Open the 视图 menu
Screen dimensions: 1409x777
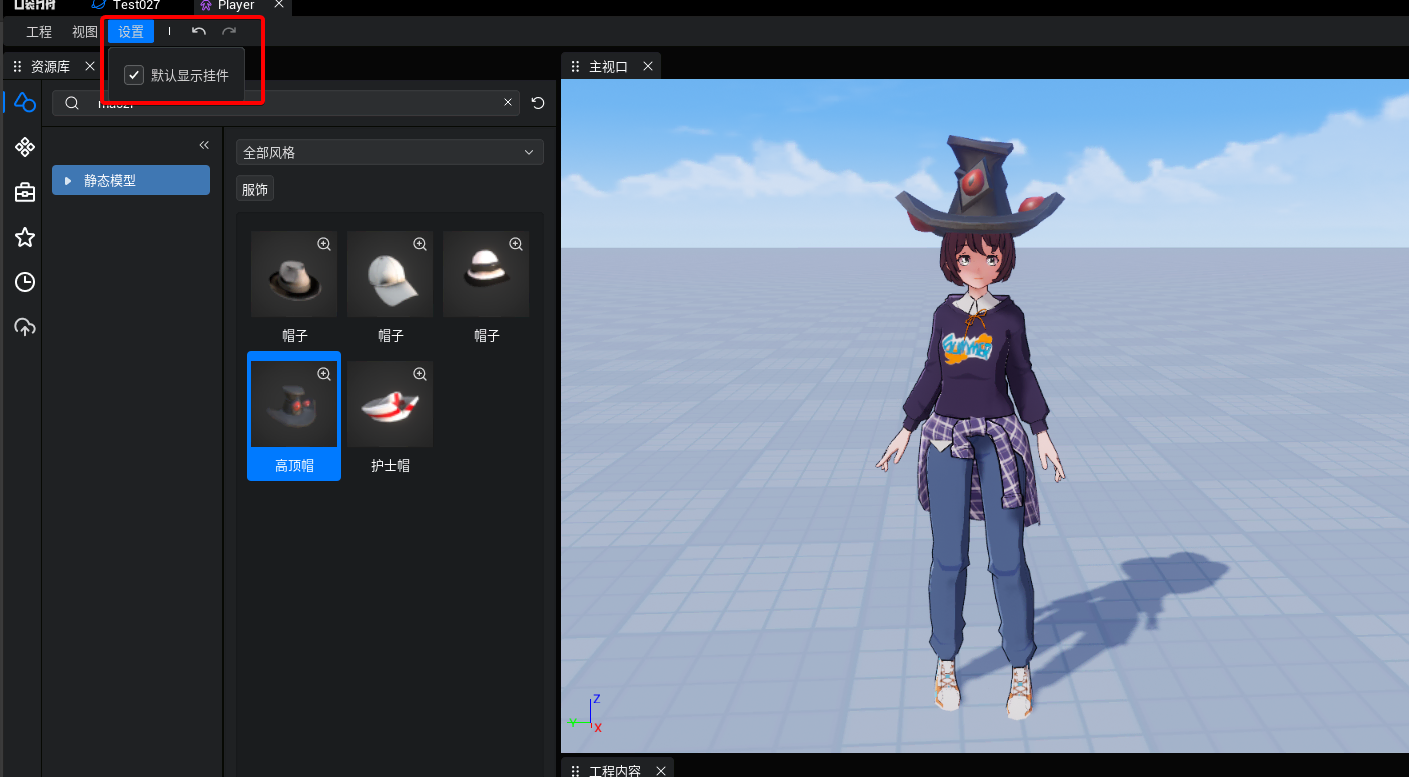85,32
